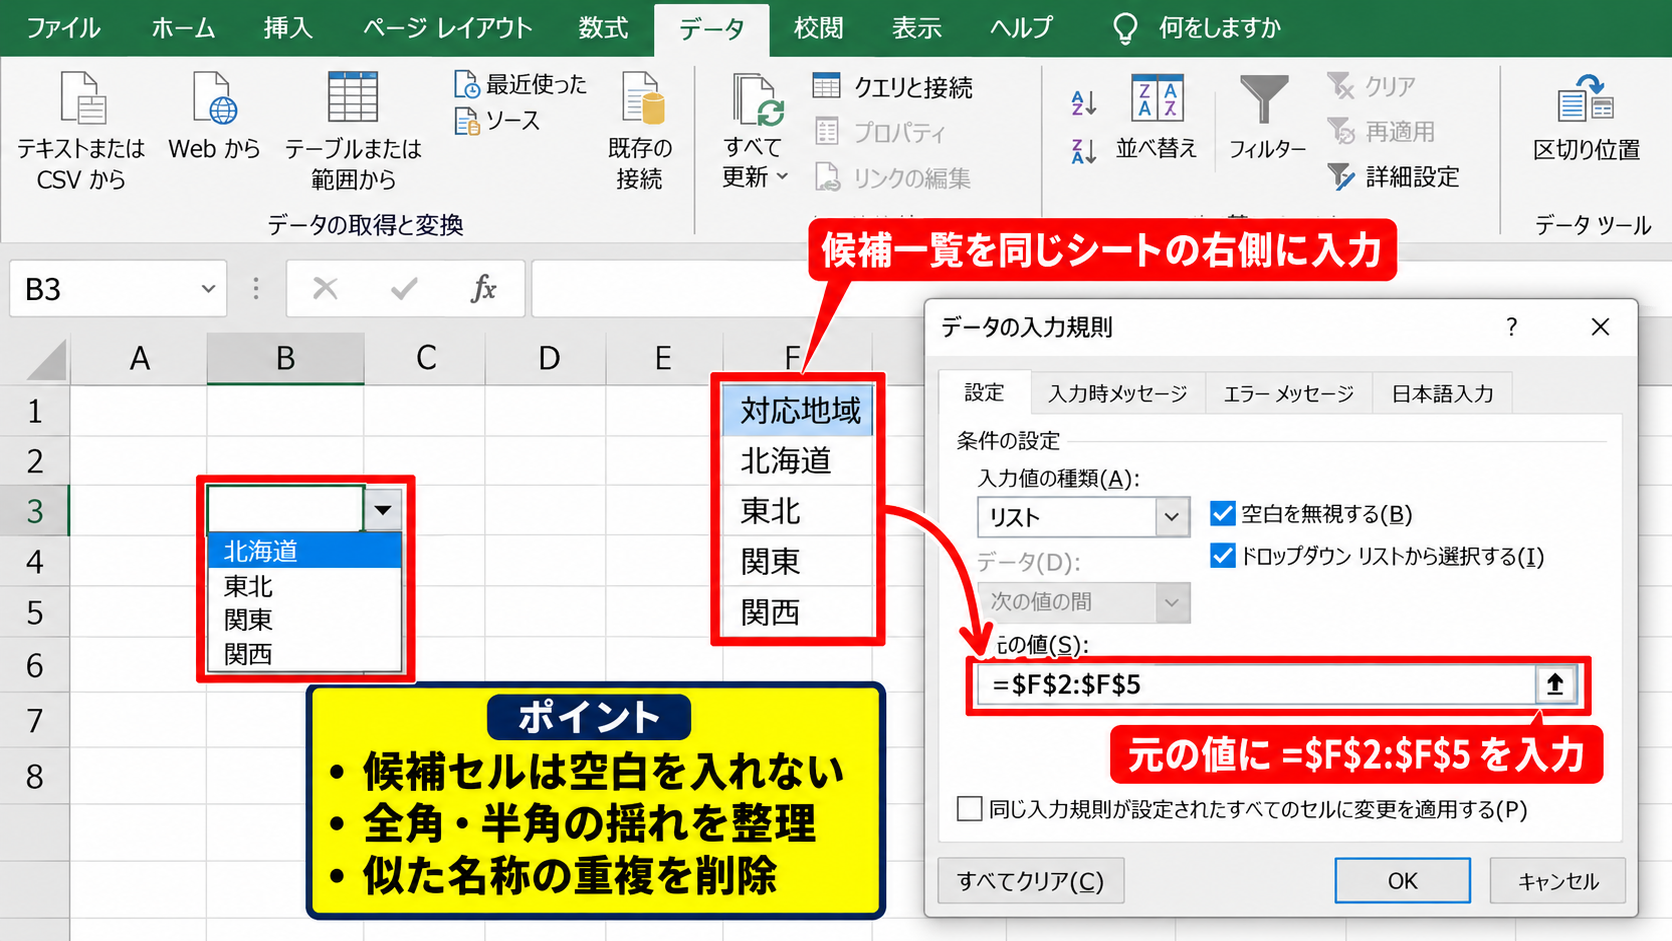Screen dimensions: 1672x941
Task: Open Recently used sources
Action: coord(521,85)
